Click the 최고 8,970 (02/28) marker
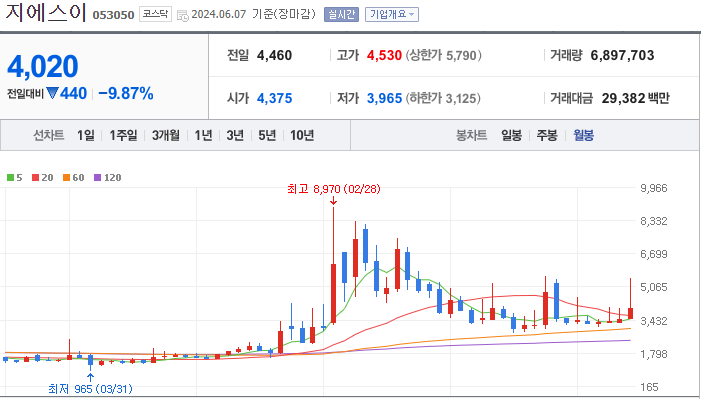The width and height of the screenshot is (701, 399). point(334,189)
